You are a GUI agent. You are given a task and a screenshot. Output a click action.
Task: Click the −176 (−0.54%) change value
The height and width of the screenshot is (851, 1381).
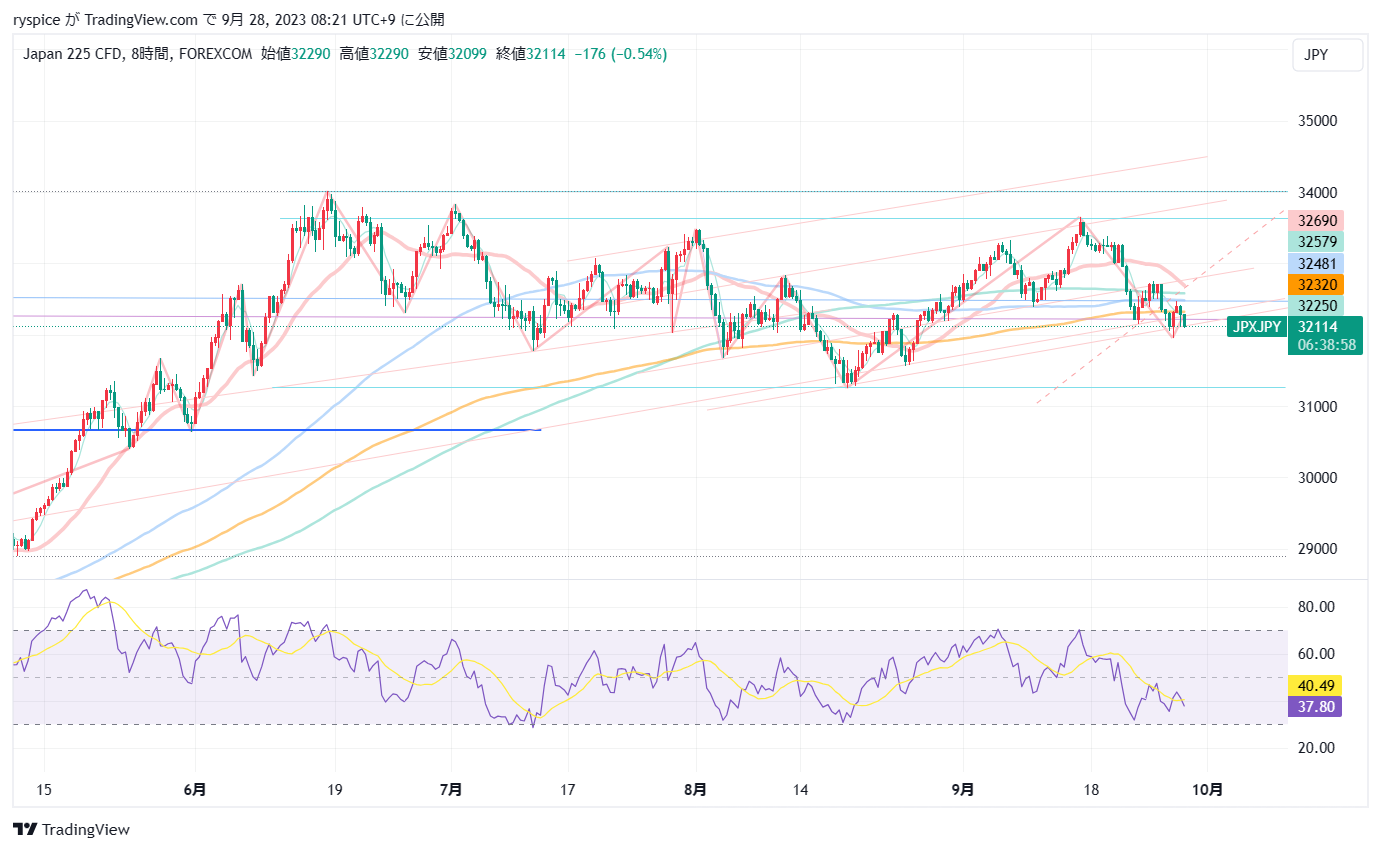tap(620, 54)
